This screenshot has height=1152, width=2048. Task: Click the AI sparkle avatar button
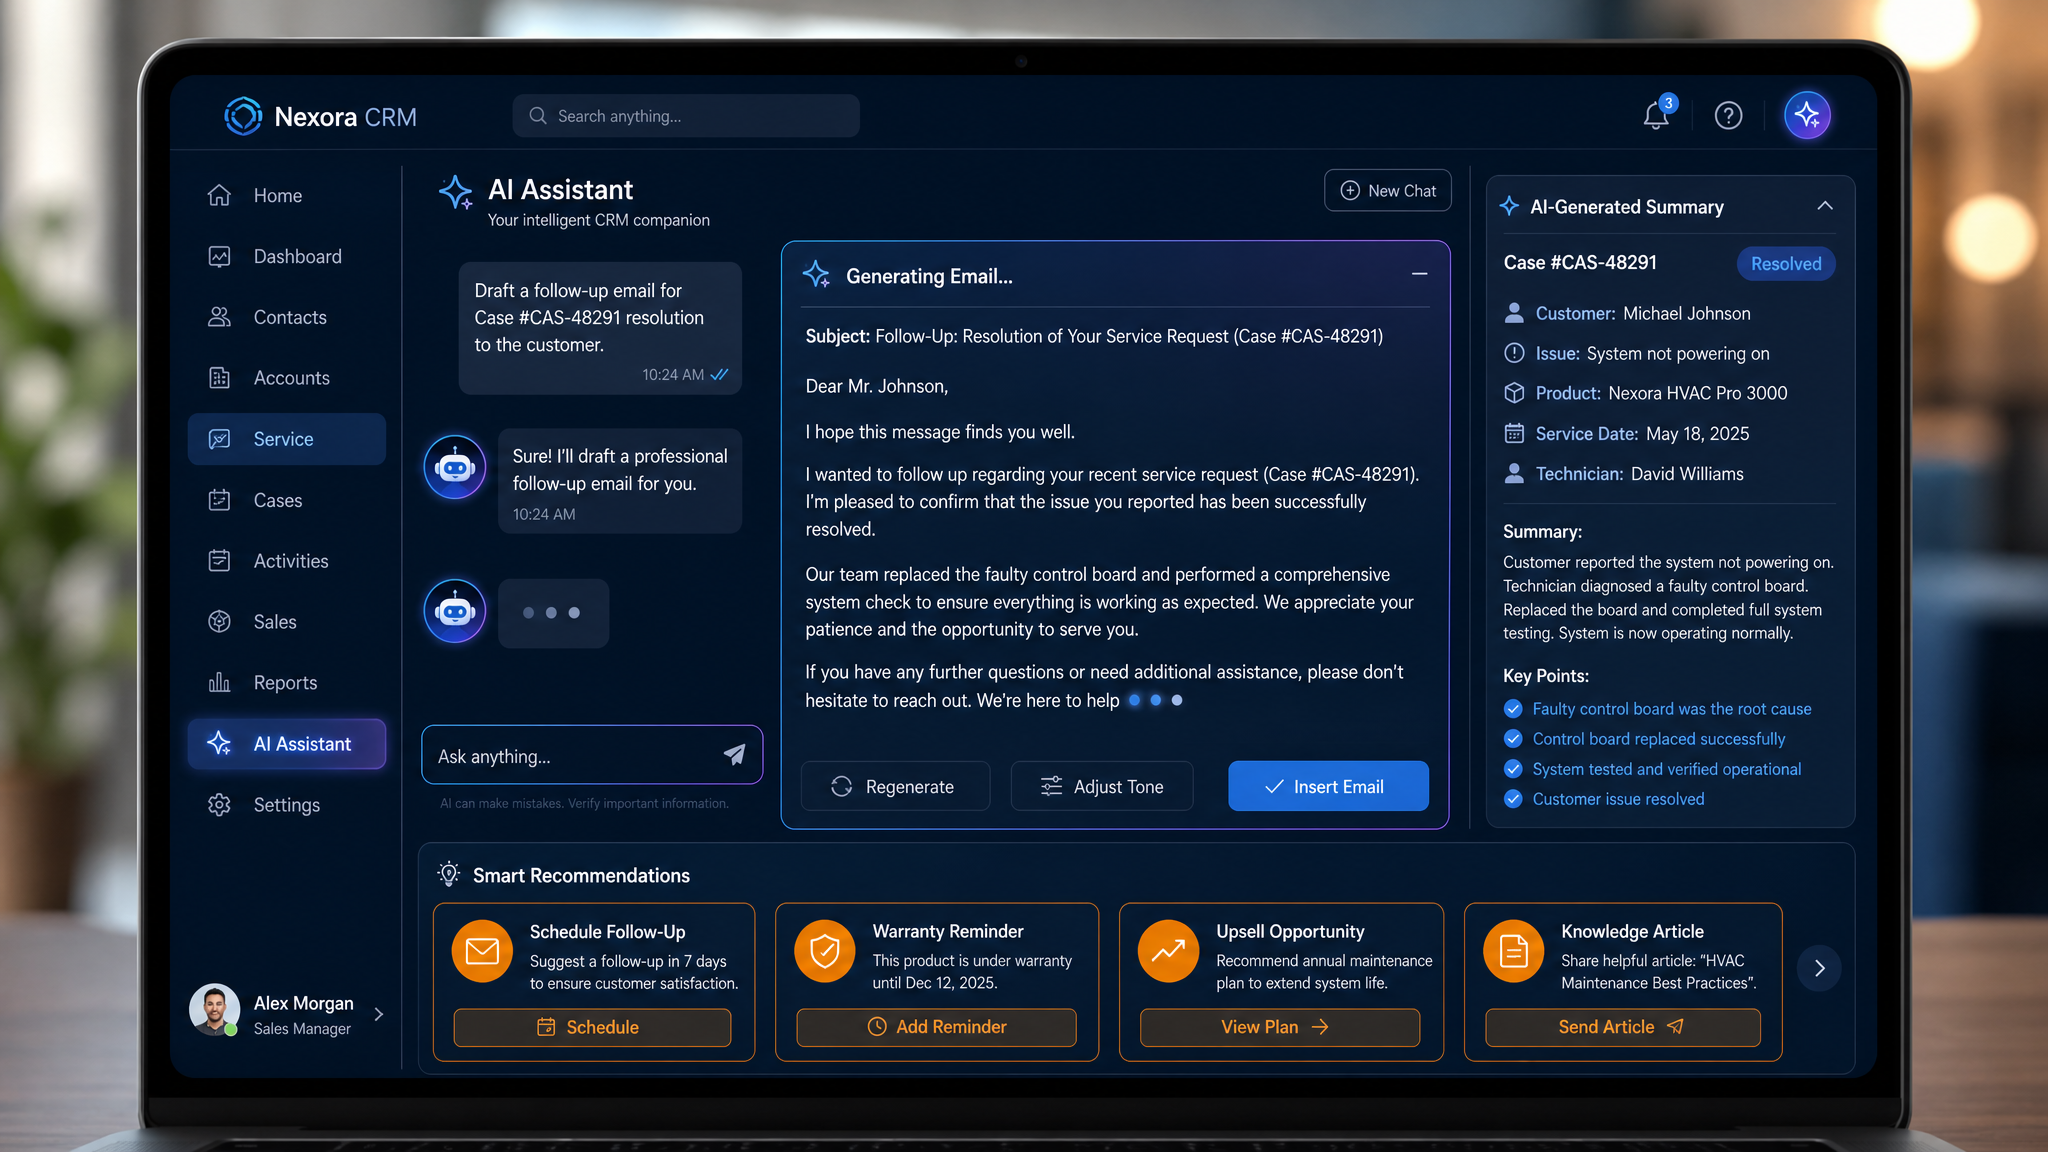(x=1807, y=116)
